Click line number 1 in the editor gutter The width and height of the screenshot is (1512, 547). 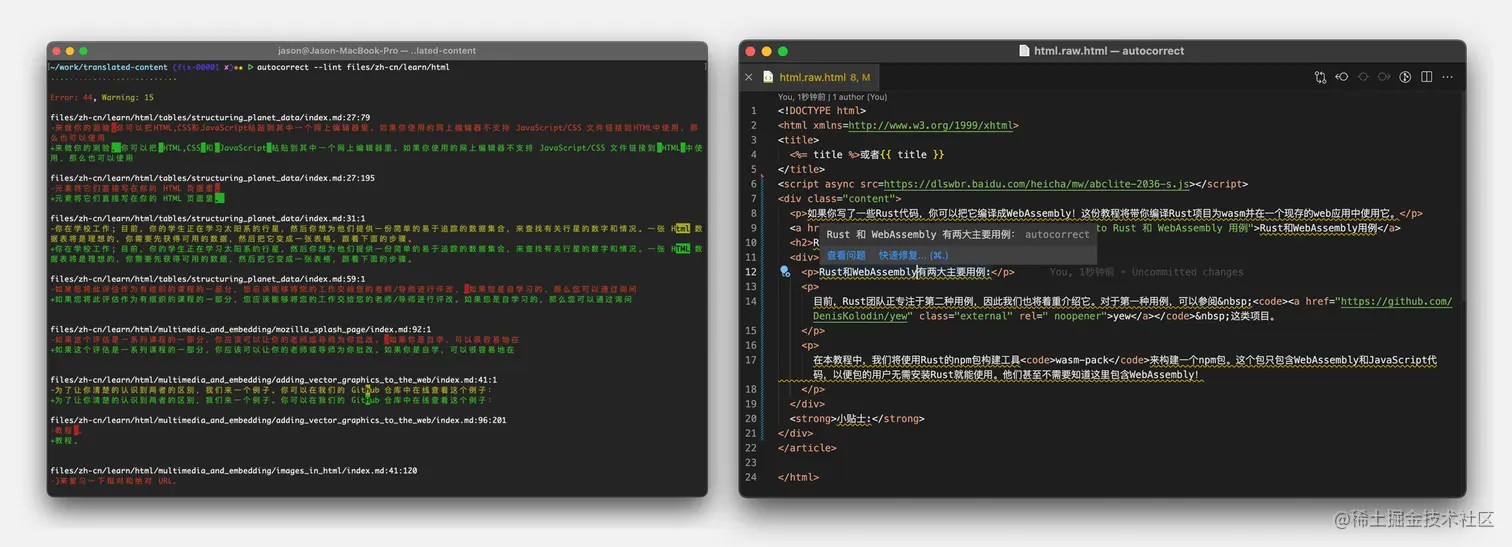pos(753,111)
